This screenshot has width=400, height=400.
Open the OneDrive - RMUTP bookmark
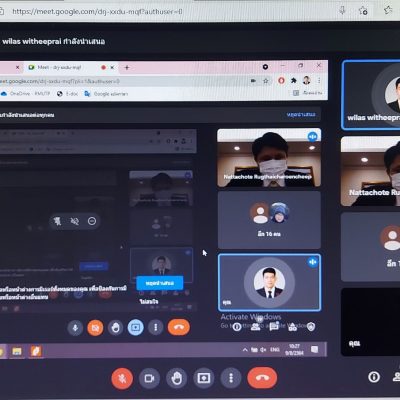(26, 94)
